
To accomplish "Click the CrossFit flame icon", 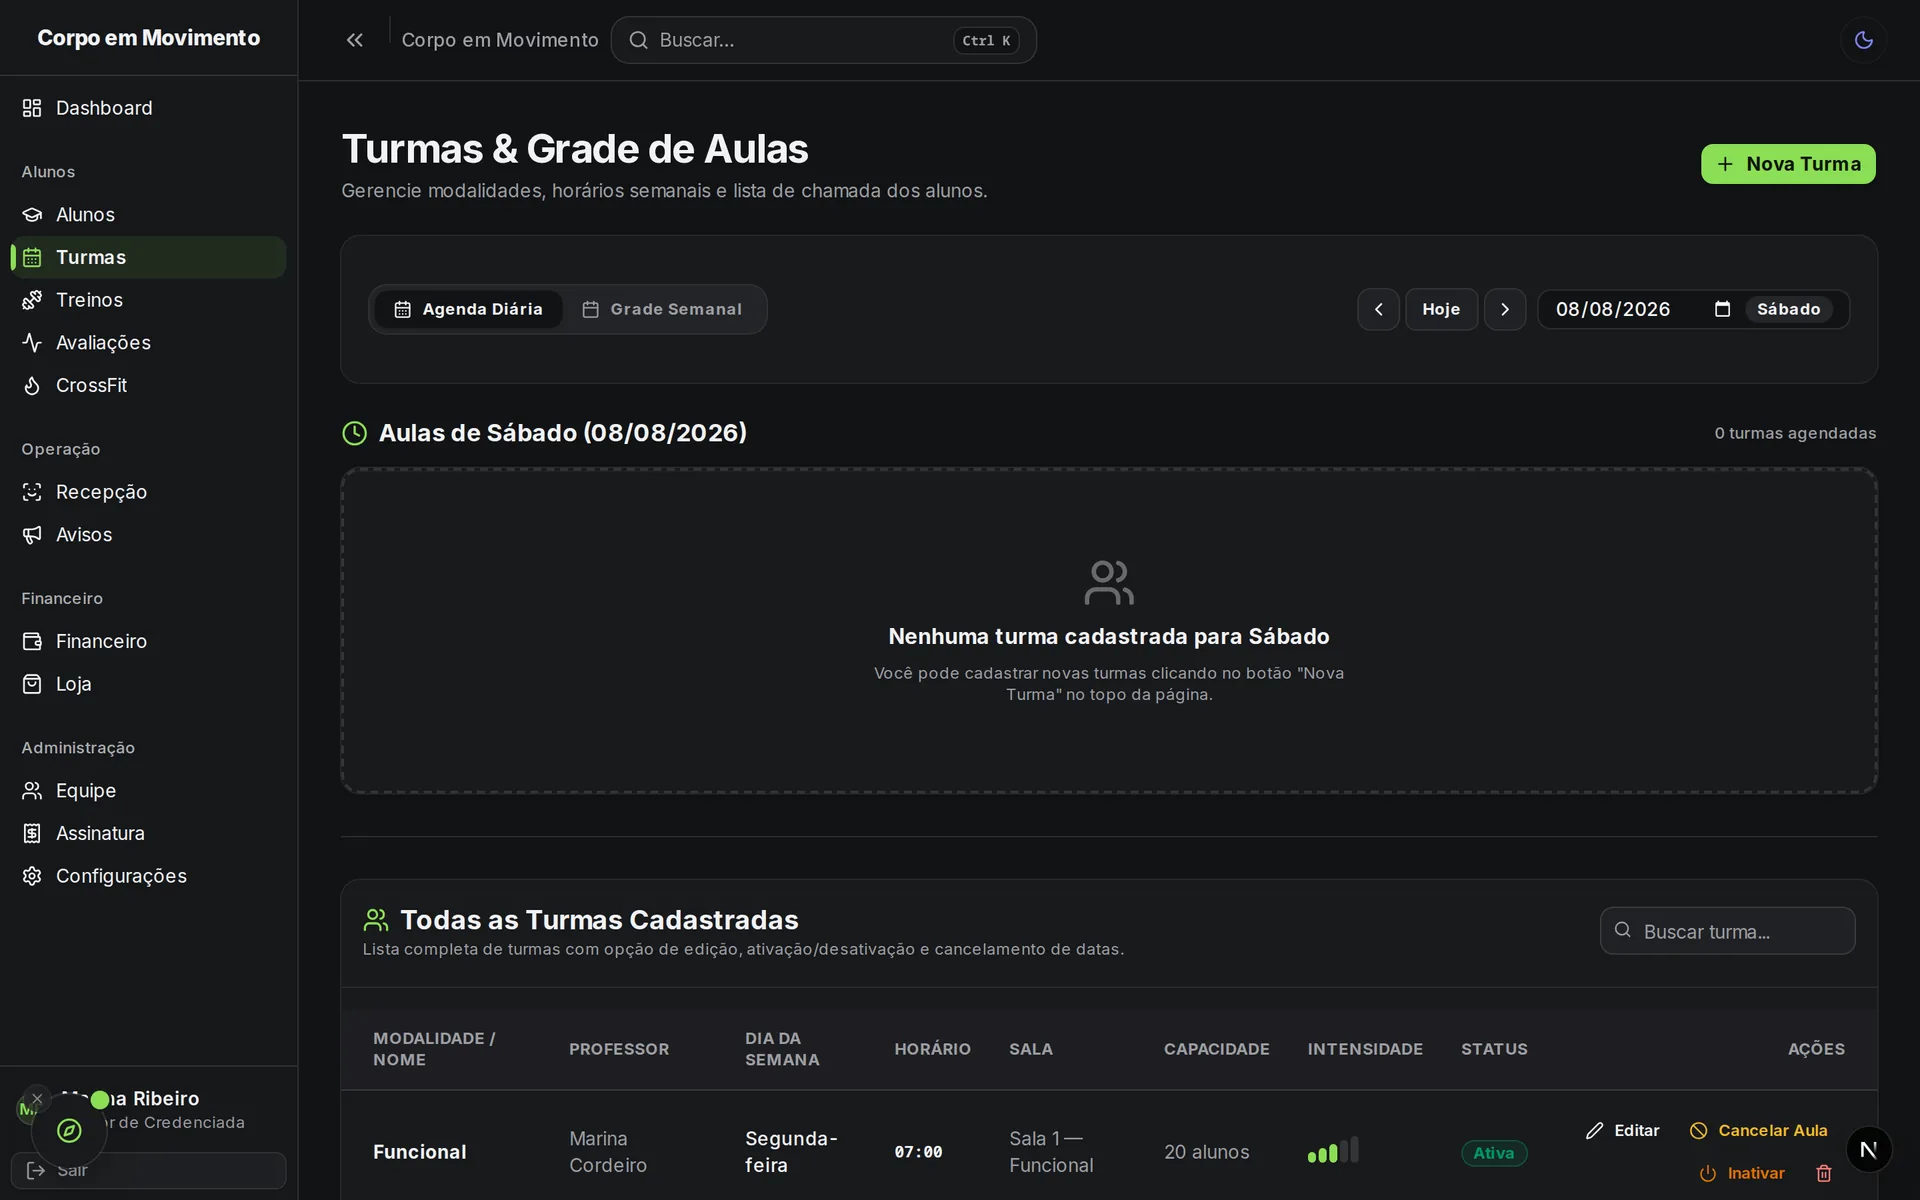I will click(x=32, y=385).
